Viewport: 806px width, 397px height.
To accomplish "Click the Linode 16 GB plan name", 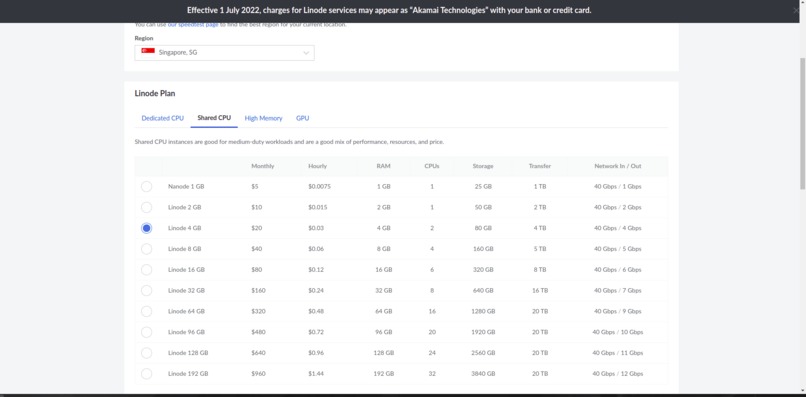I will tap(186, 269).
